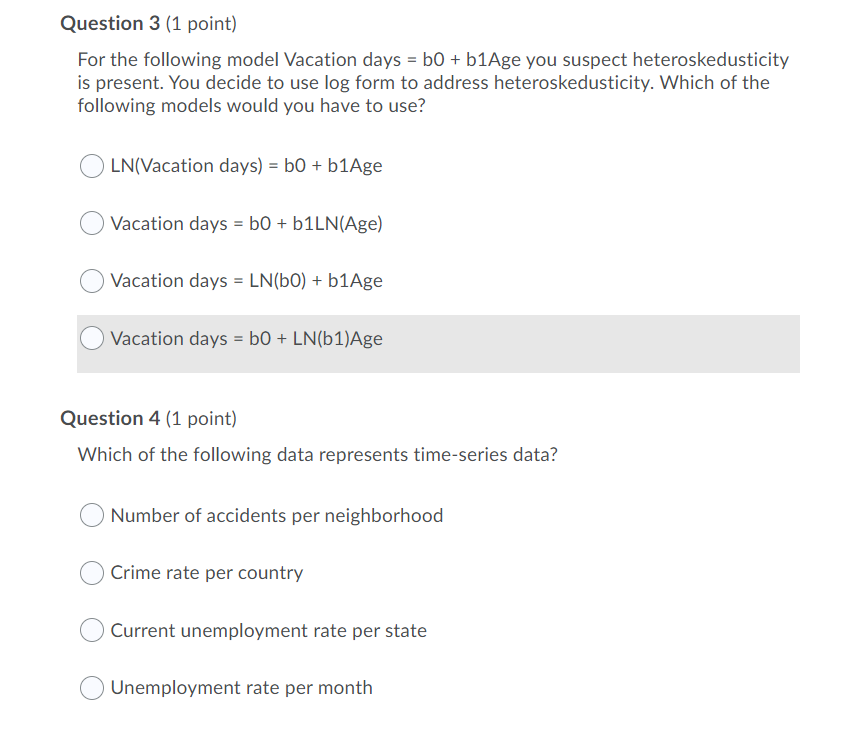Select Unemployment rate per month radio button
Viewport: 858px width, 741px height.
[x=92, y=687]
